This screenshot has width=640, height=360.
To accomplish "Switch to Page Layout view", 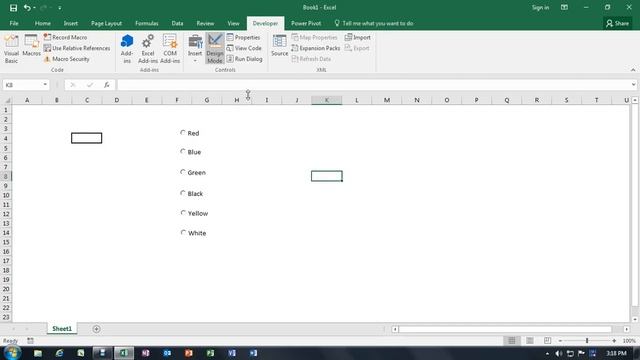I will [530, 340].
